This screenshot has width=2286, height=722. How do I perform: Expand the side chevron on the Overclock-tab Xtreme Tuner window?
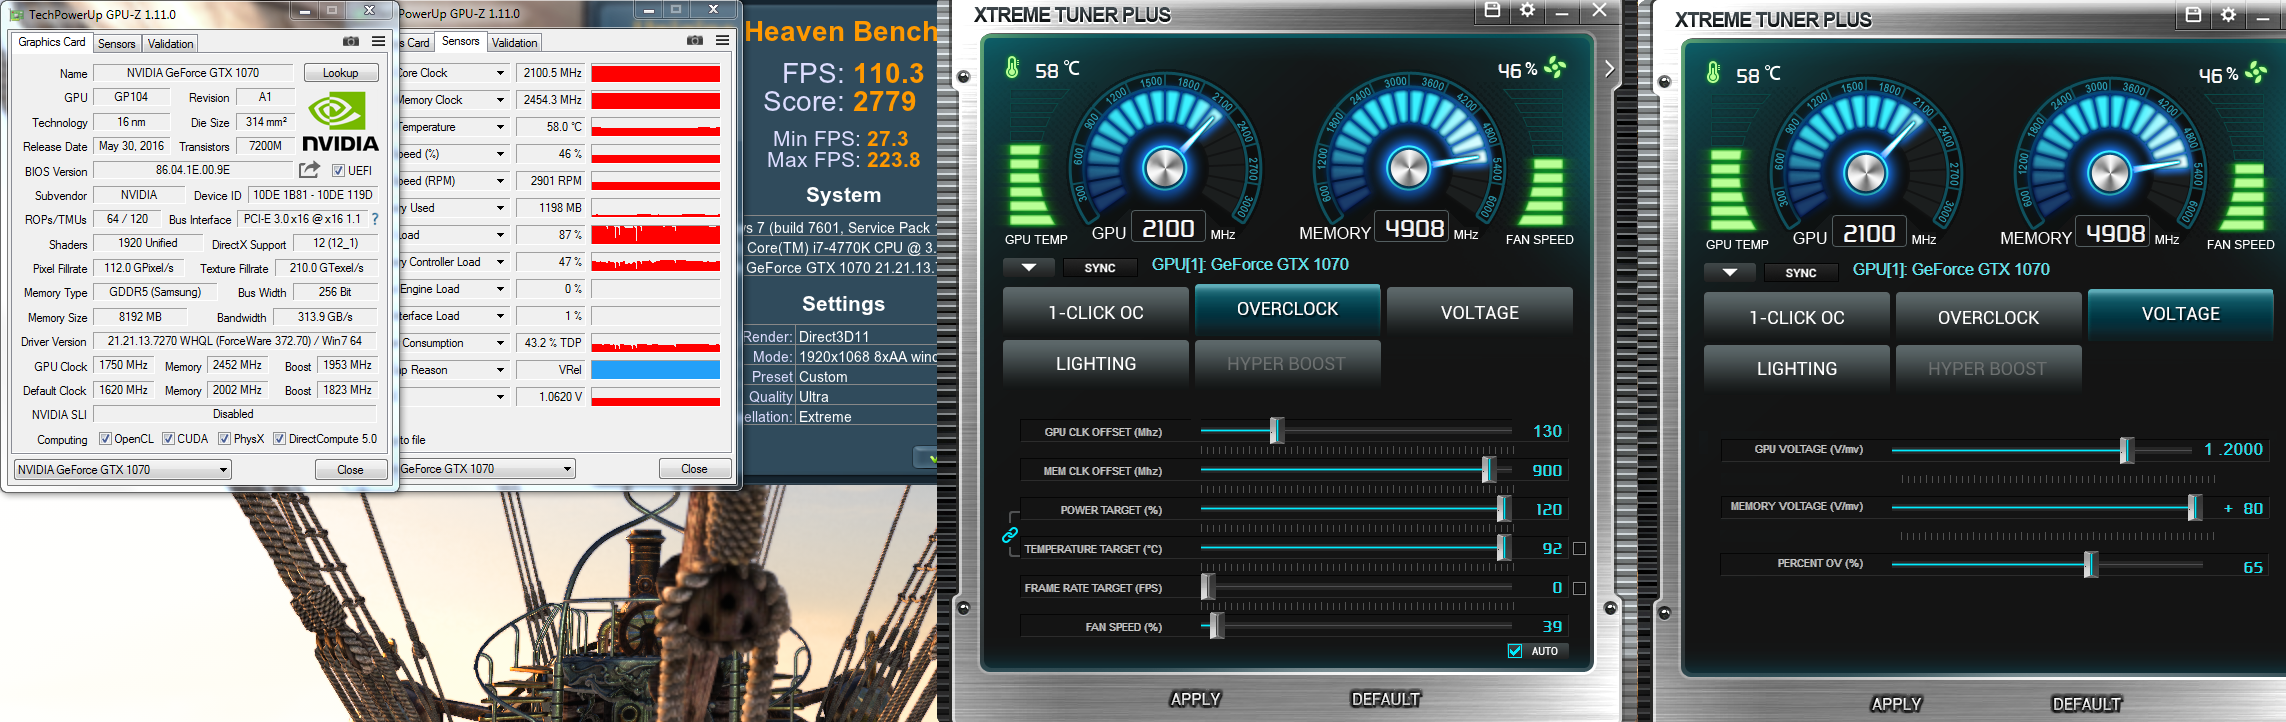click(x=1609, y=69)
